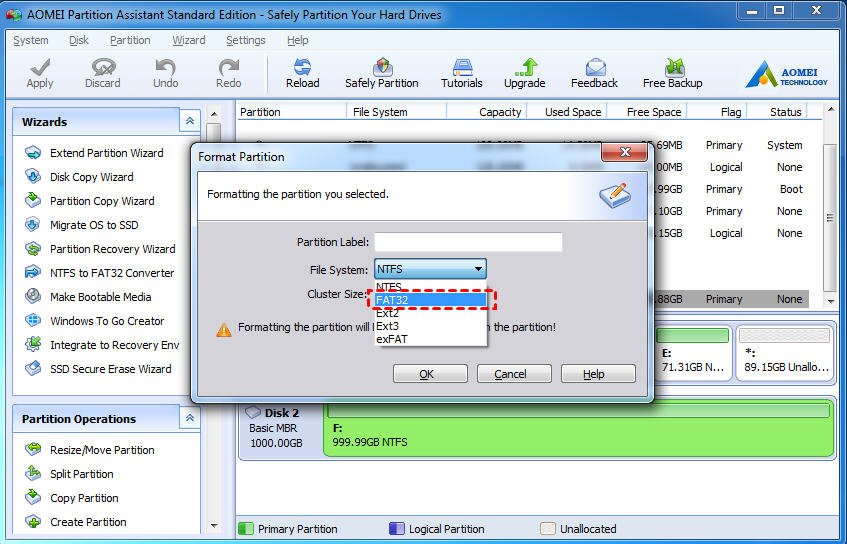The height and width of the screenshot is (544, 847).
Task: Click partition list scrollbar down arrow
Action: (831, 301)
